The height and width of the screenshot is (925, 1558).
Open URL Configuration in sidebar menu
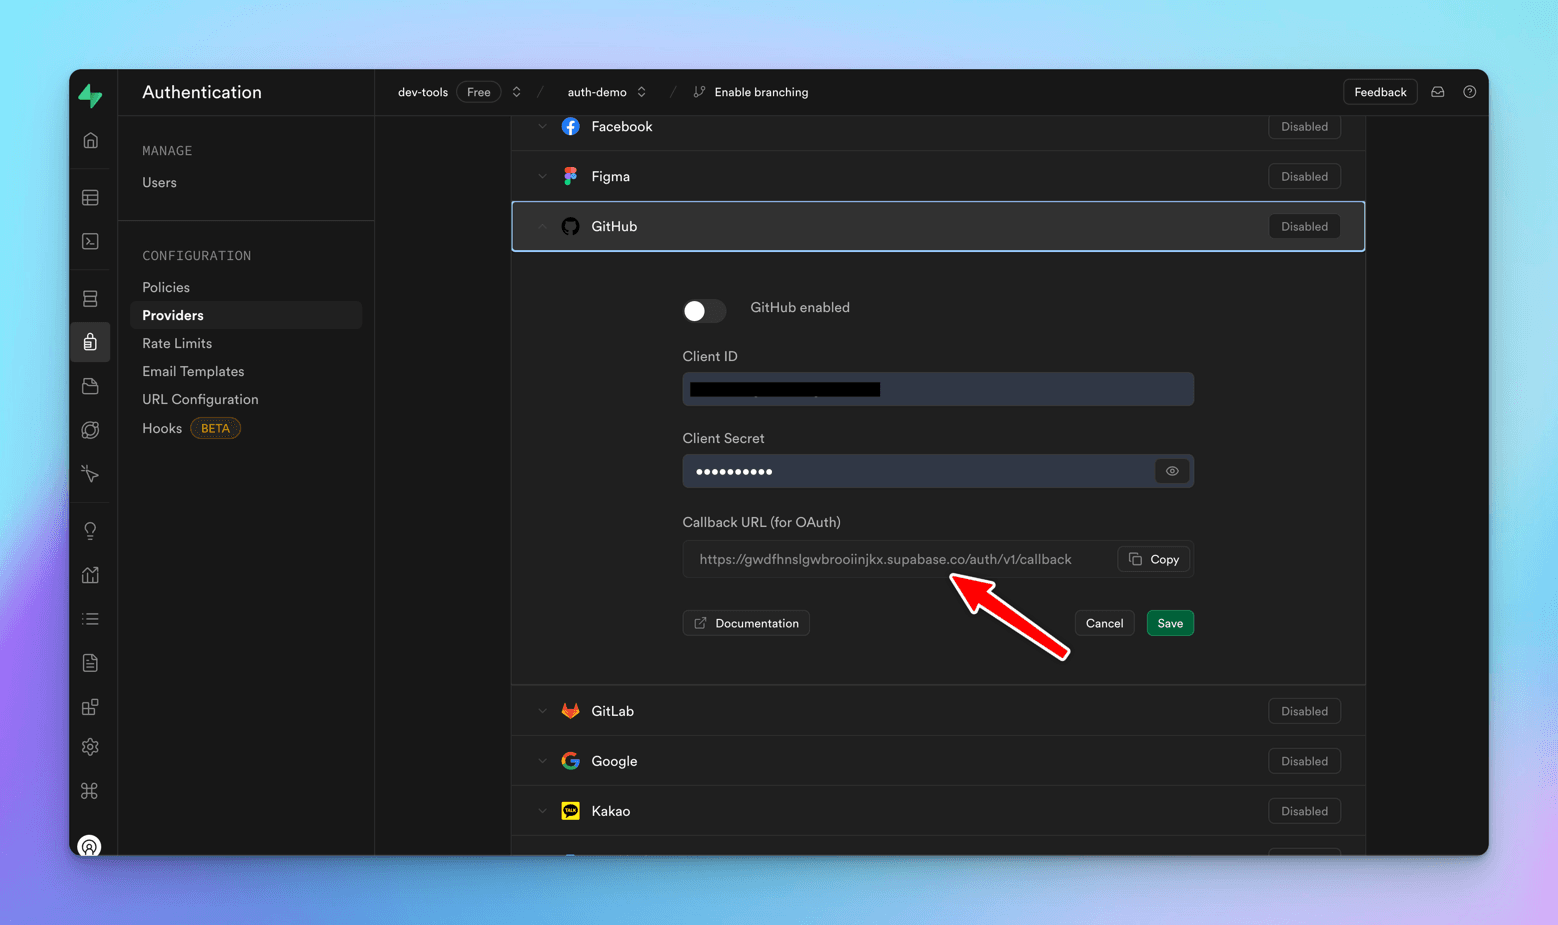[200, 399]
